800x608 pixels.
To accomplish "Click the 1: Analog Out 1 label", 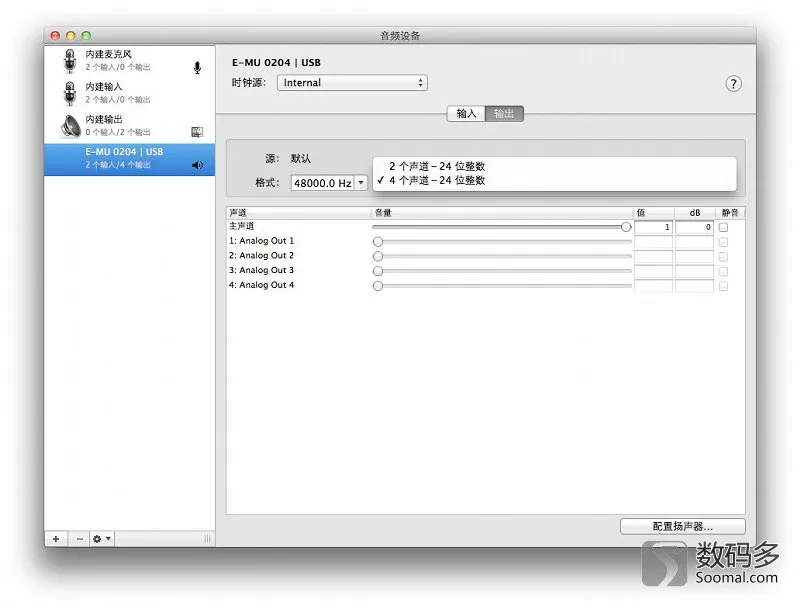I will 261,241.
